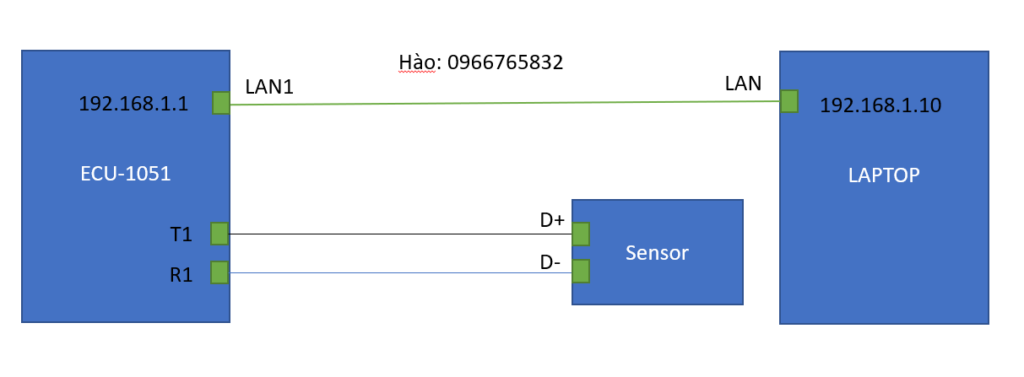Click the 192.168.1.10 IP address text
Image resolution: width=1024 pixels, height=377 pixels.
coord(880,105)
